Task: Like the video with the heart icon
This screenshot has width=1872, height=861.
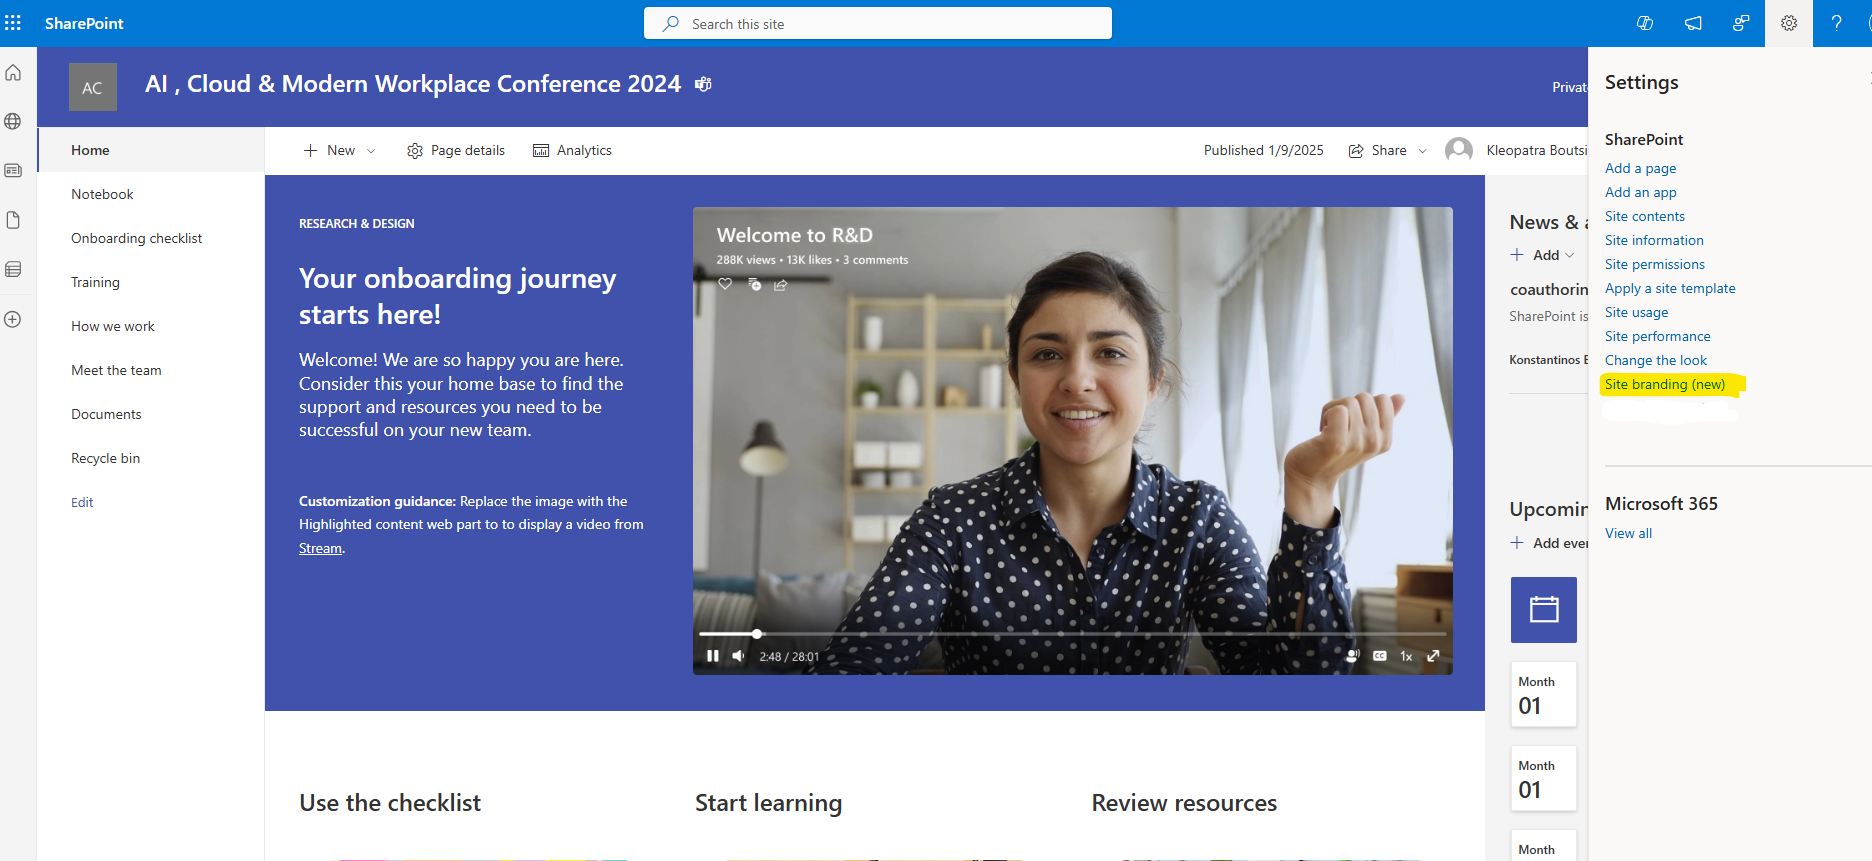Action: pos(725,284)
